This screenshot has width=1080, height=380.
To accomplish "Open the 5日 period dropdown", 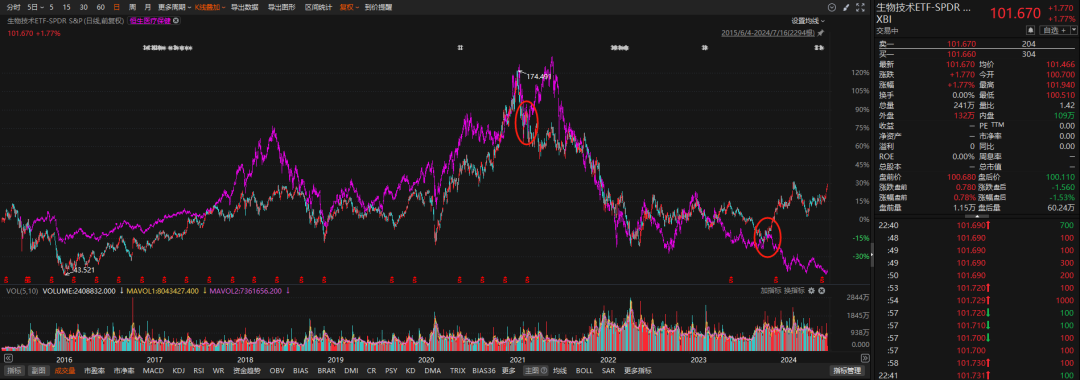I will pyautogui.click(x=36, y=7).
